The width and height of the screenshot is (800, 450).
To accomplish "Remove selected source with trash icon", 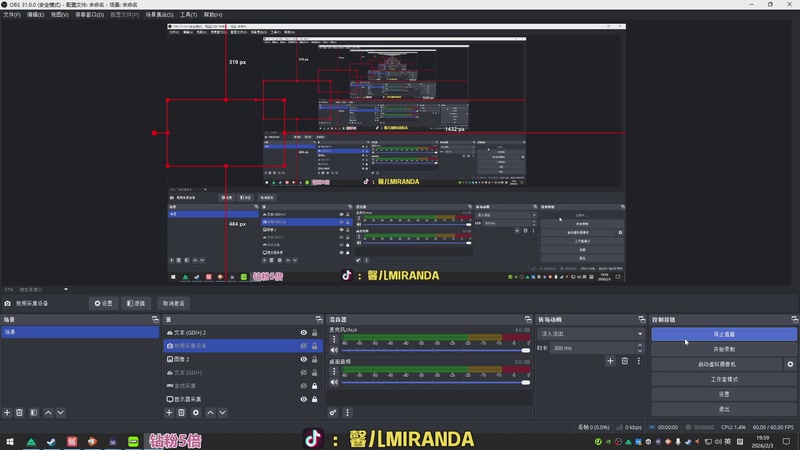I will click(182, 412).
